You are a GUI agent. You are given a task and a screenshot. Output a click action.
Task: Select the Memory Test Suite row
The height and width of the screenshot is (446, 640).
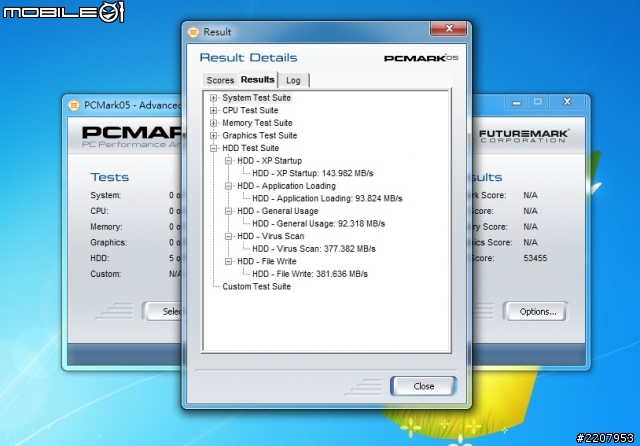[x=257, y=123]
